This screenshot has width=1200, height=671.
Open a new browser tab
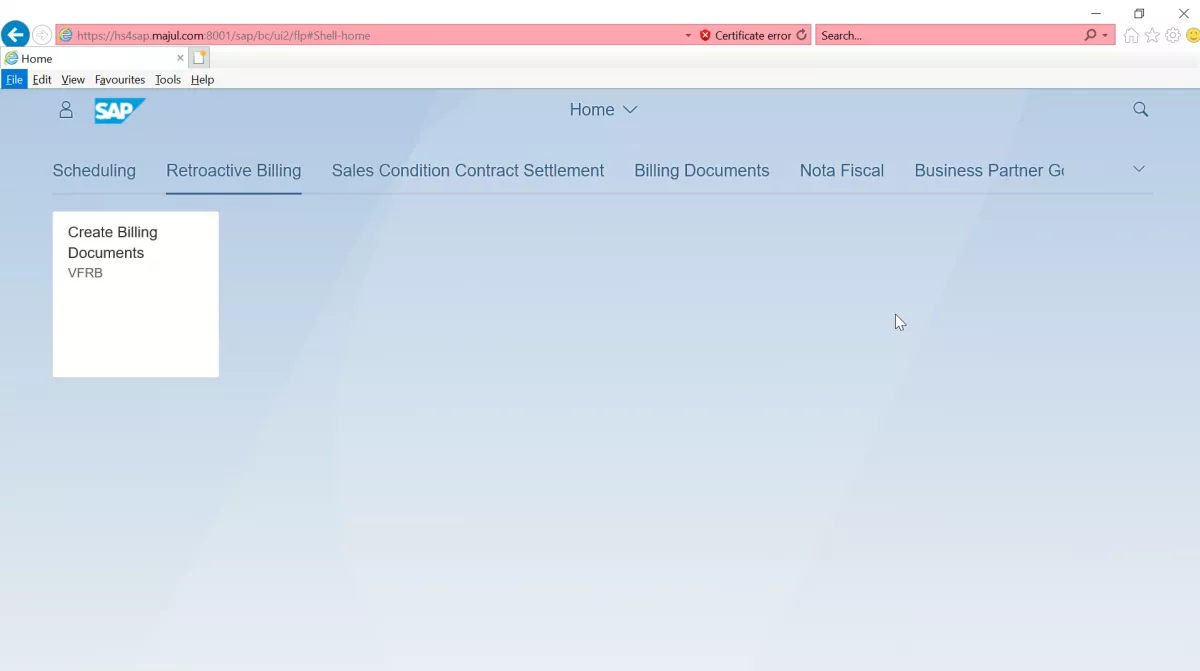(199, 58)
